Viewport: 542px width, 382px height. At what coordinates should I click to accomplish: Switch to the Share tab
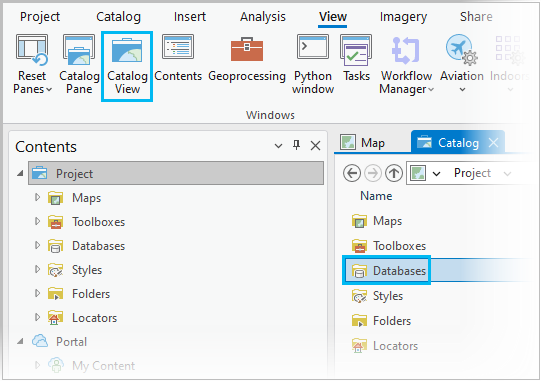476,17
